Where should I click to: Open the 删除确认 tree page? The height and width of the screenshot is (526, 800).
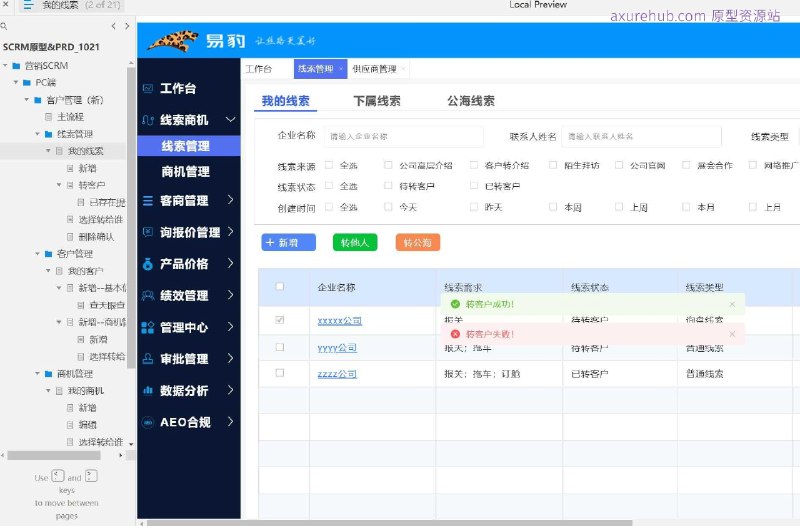click(96, 237)
